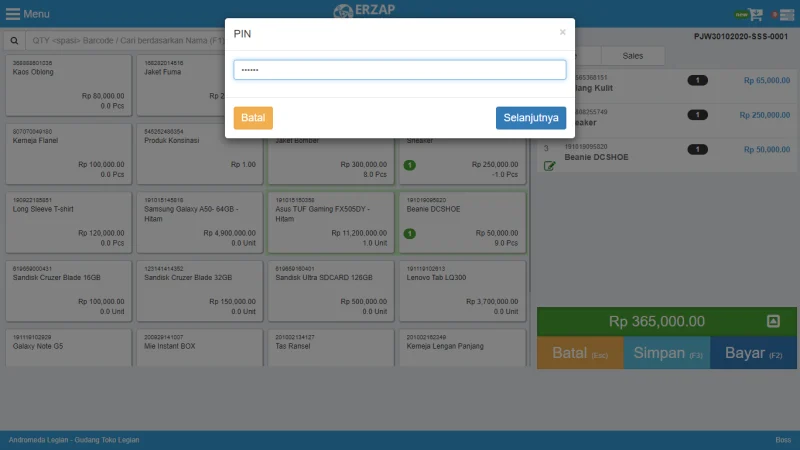The height and width of the screenshot is (450, 800).
Task: Click the search magnifier icon
Action: tap(15, 41)
